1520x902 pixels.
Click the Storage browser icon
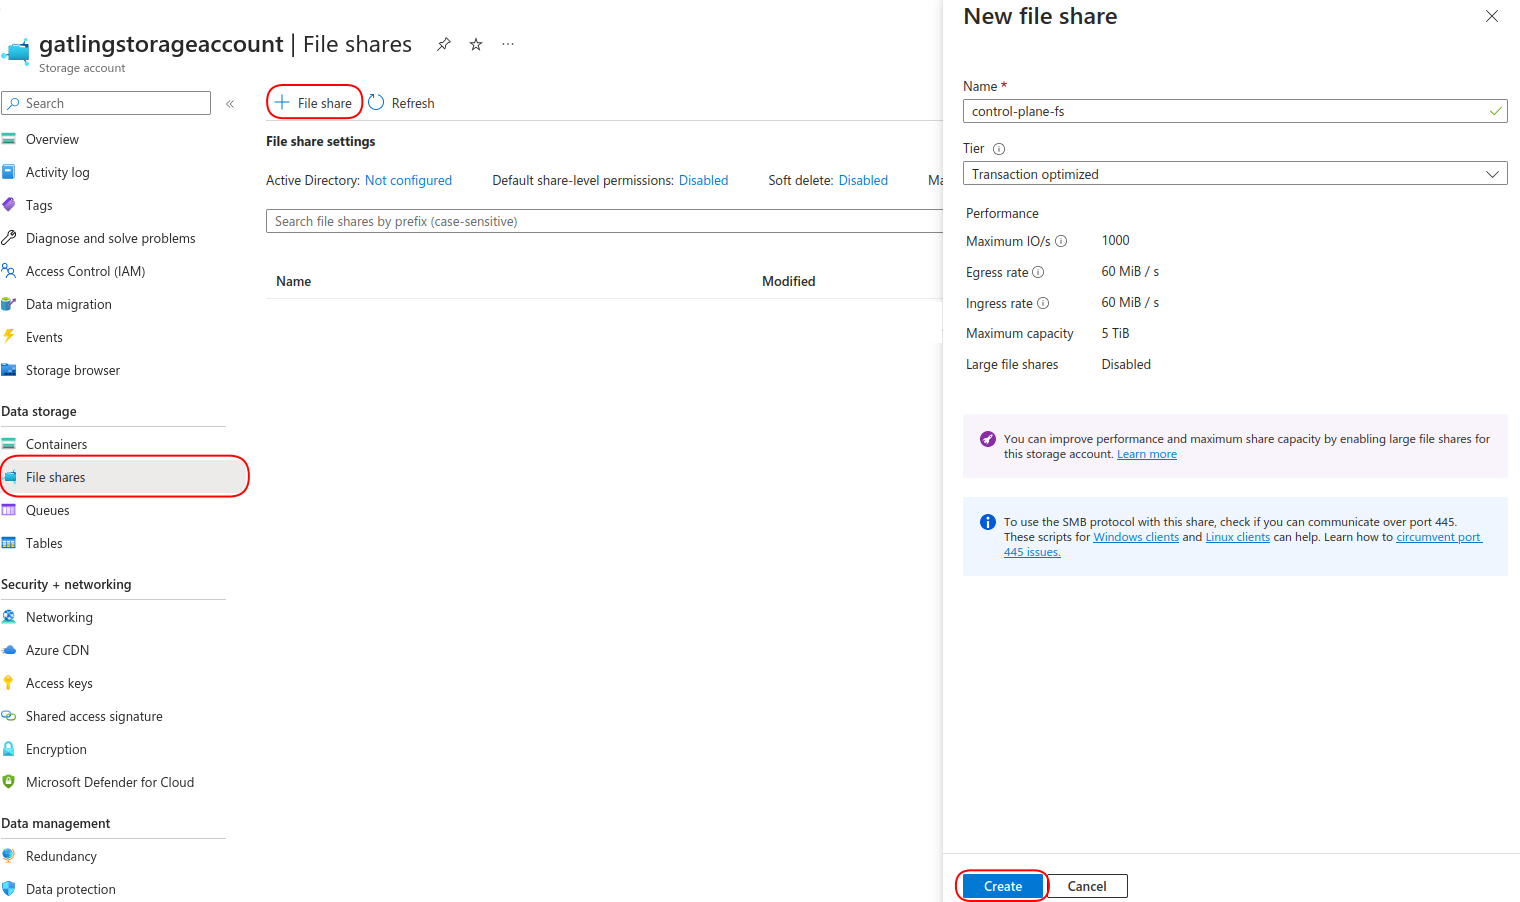(9, 370)
